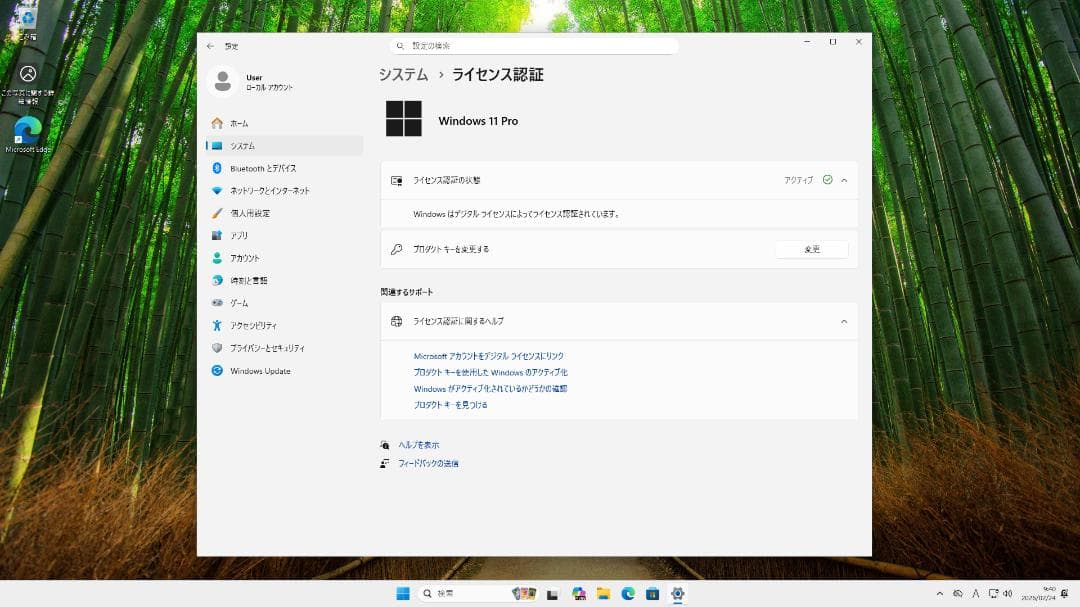Open the volume tray icon
This screenshot has height=607, width=1080.
pos(1008,593)
